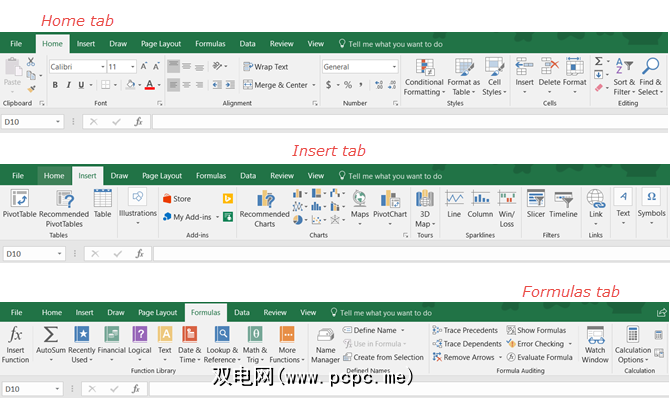Viewport: 670px width, 400px height.
Task: Click the red Font Color A button
Action: click(150, 85)
